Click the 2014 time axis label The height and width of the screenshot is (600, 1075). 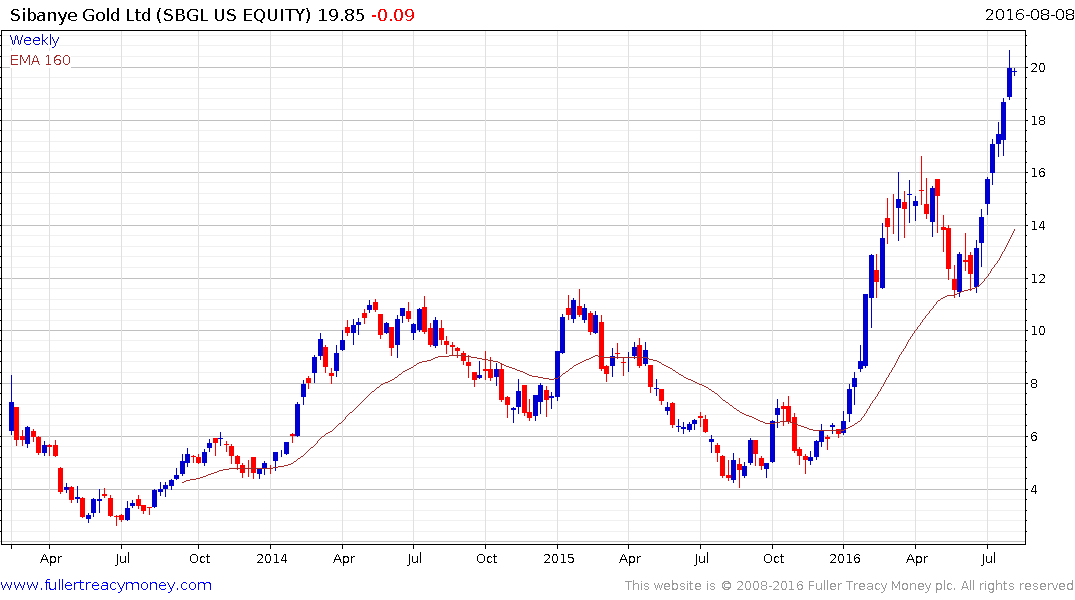[x=272, y=558]
